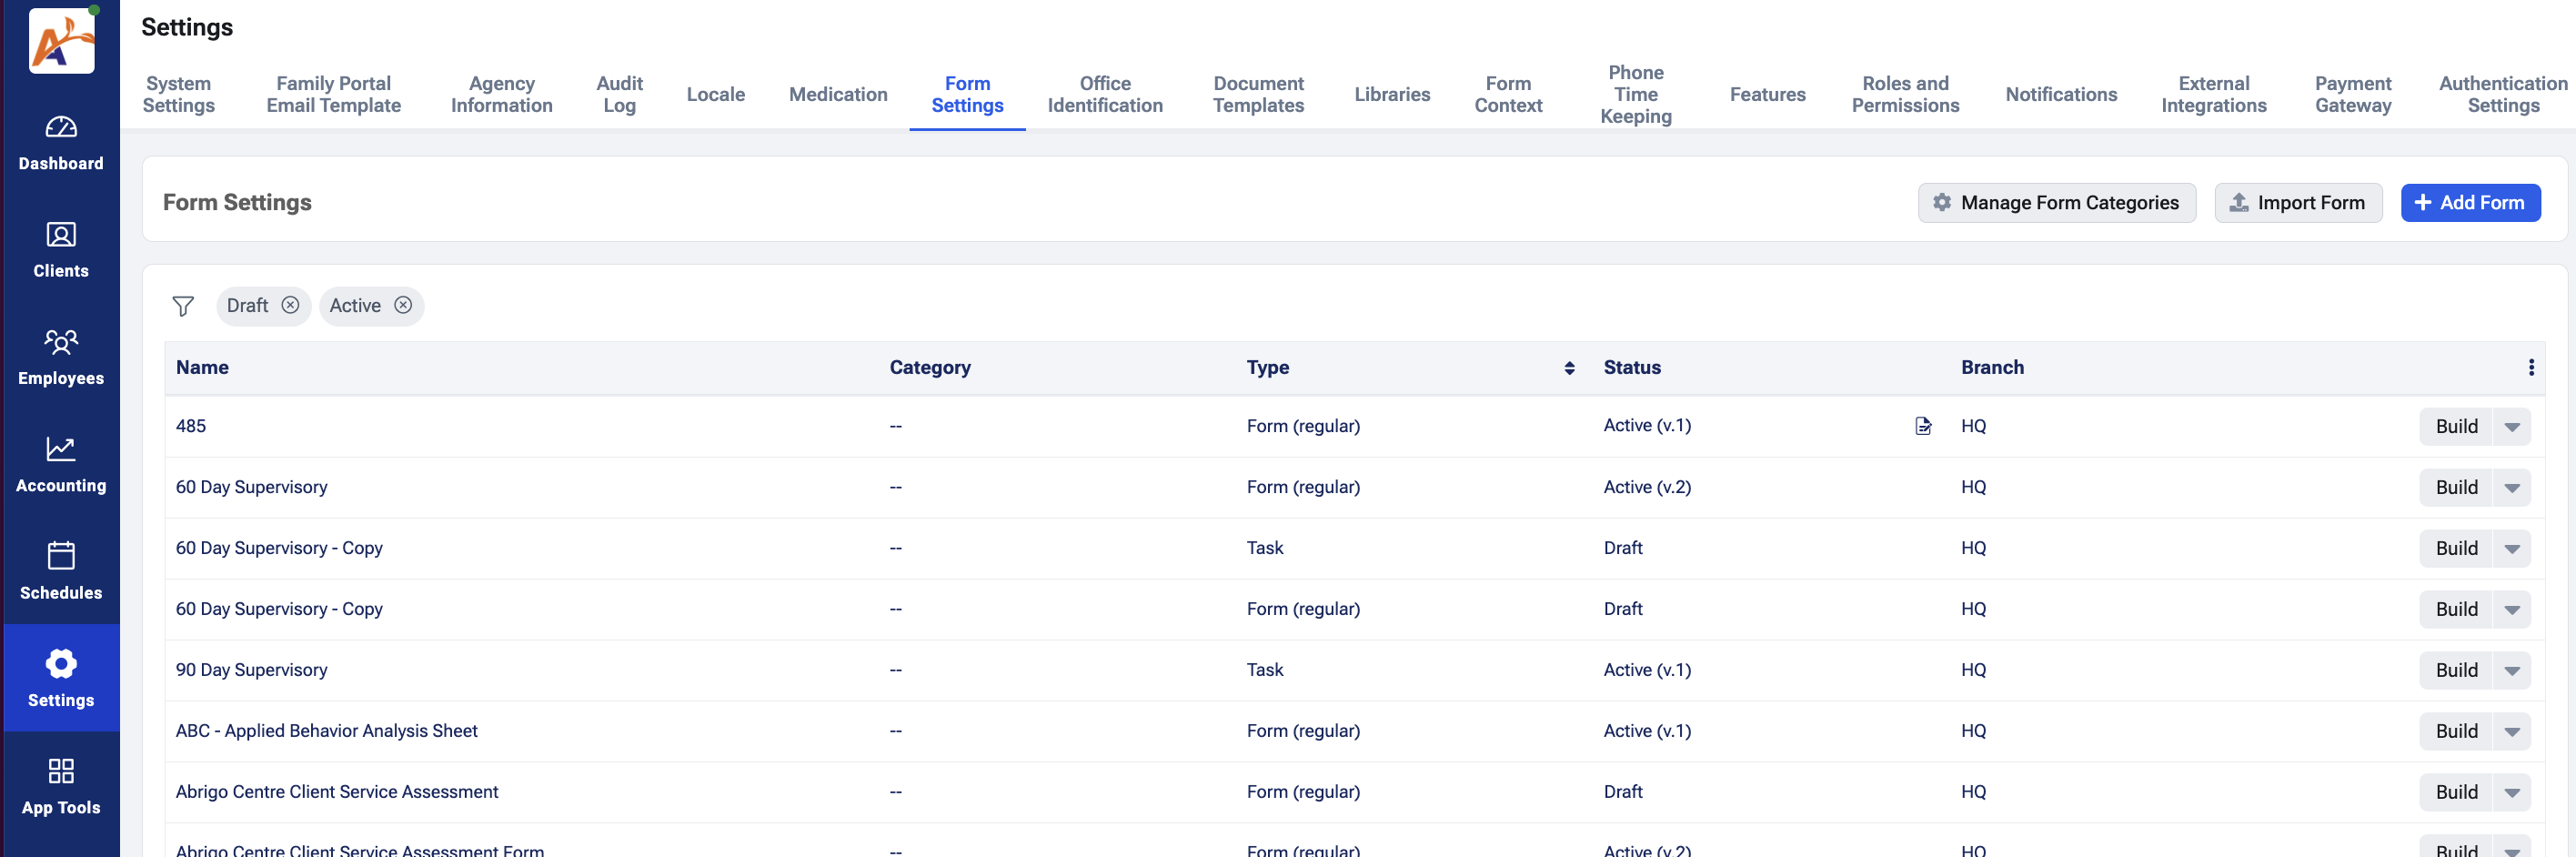Open App Tools in the sidebar
Image resolution: width=2576 pixels, height=857 pixels.
point(60,786)
